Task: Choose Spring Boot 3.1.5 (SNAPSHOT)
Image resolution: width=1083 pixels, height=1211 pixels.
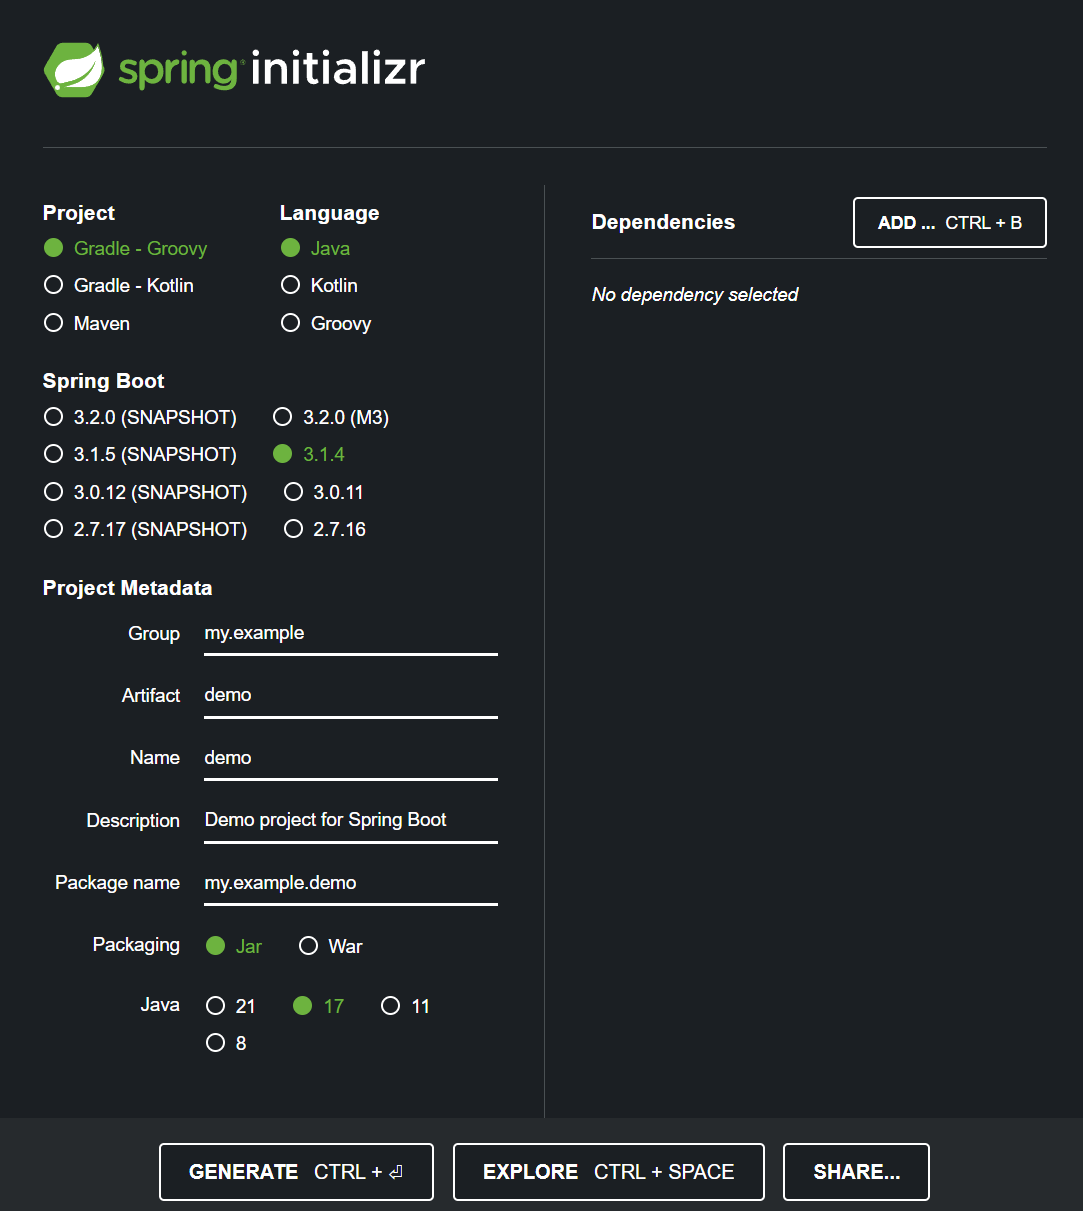Action: [x=140, y=454]
